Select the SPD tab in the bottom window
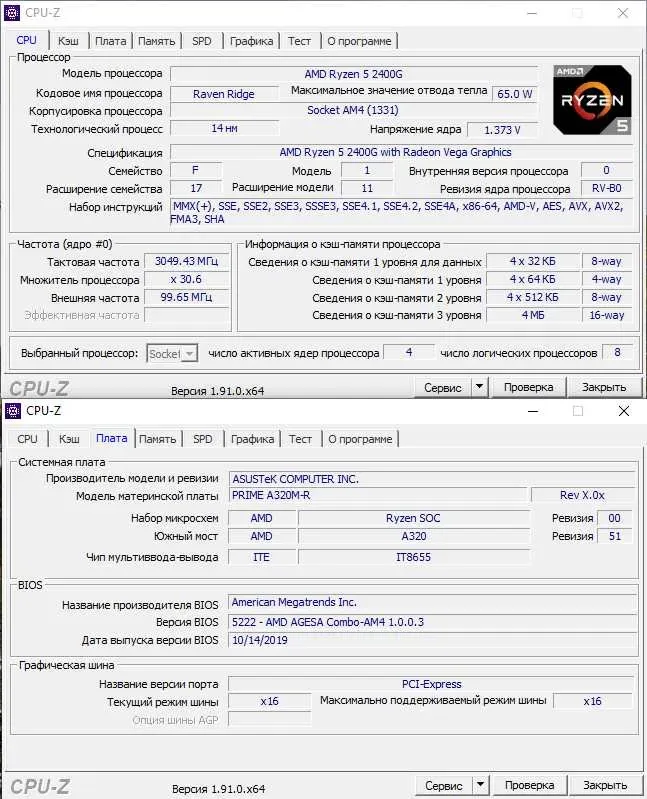The width and height of the screenshot is (647, 799). 203,439
